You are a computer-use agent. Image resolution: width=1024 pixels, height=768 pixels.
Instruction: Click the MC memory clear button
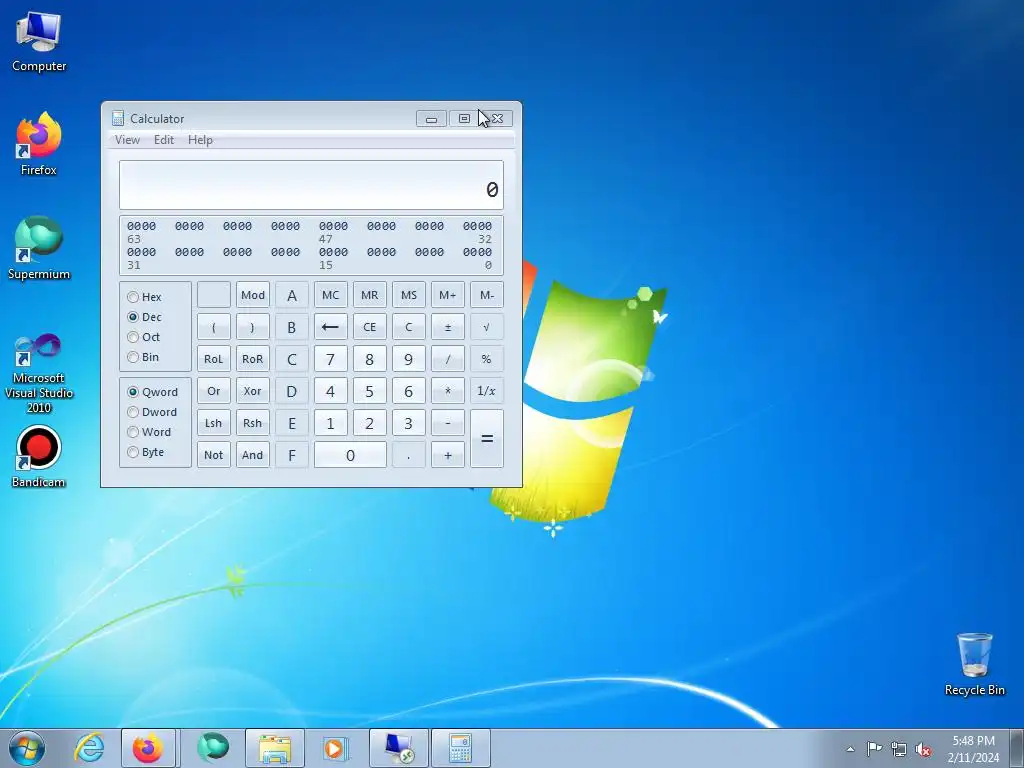[x=330, y=295]
